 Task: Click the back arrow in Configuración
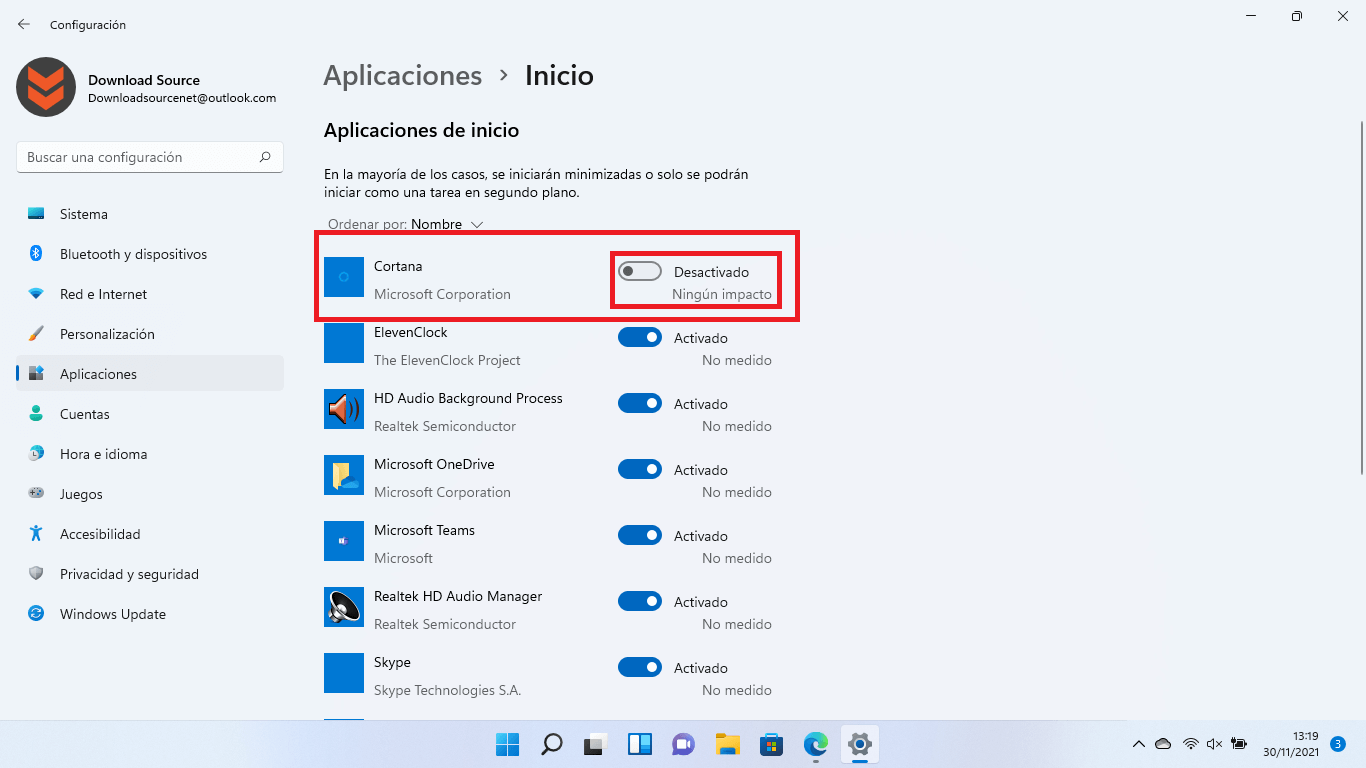pos(24,24)
